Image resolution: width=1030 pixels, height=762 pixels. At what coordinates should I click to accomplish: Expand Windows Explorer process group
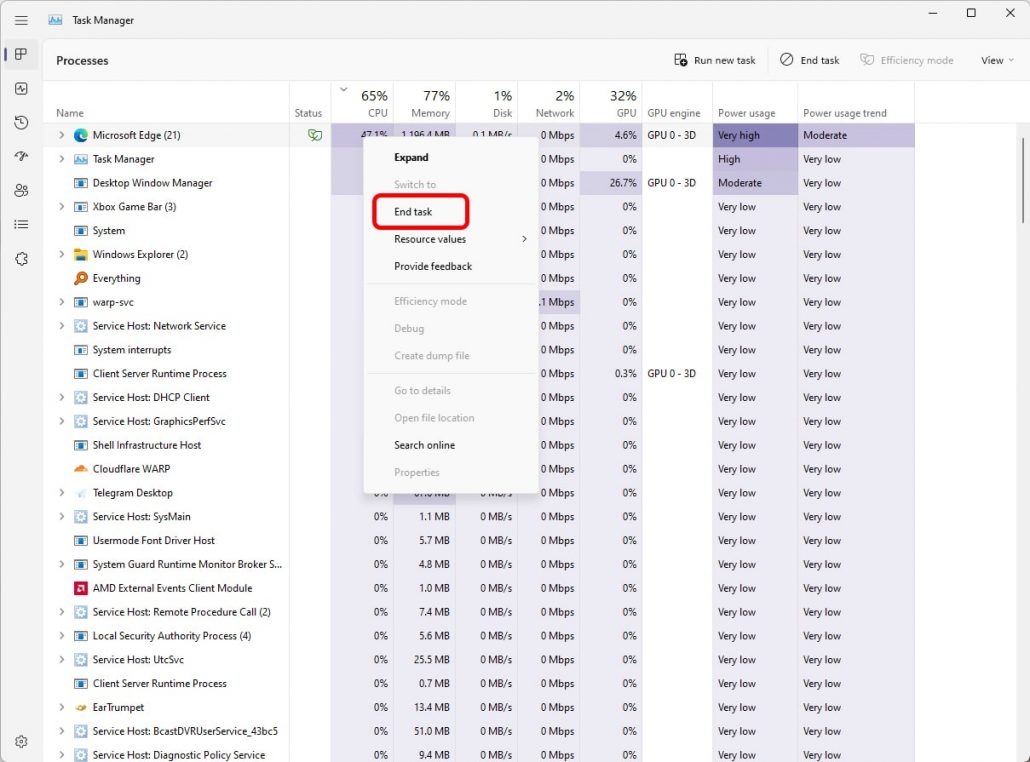pos(61,255)
